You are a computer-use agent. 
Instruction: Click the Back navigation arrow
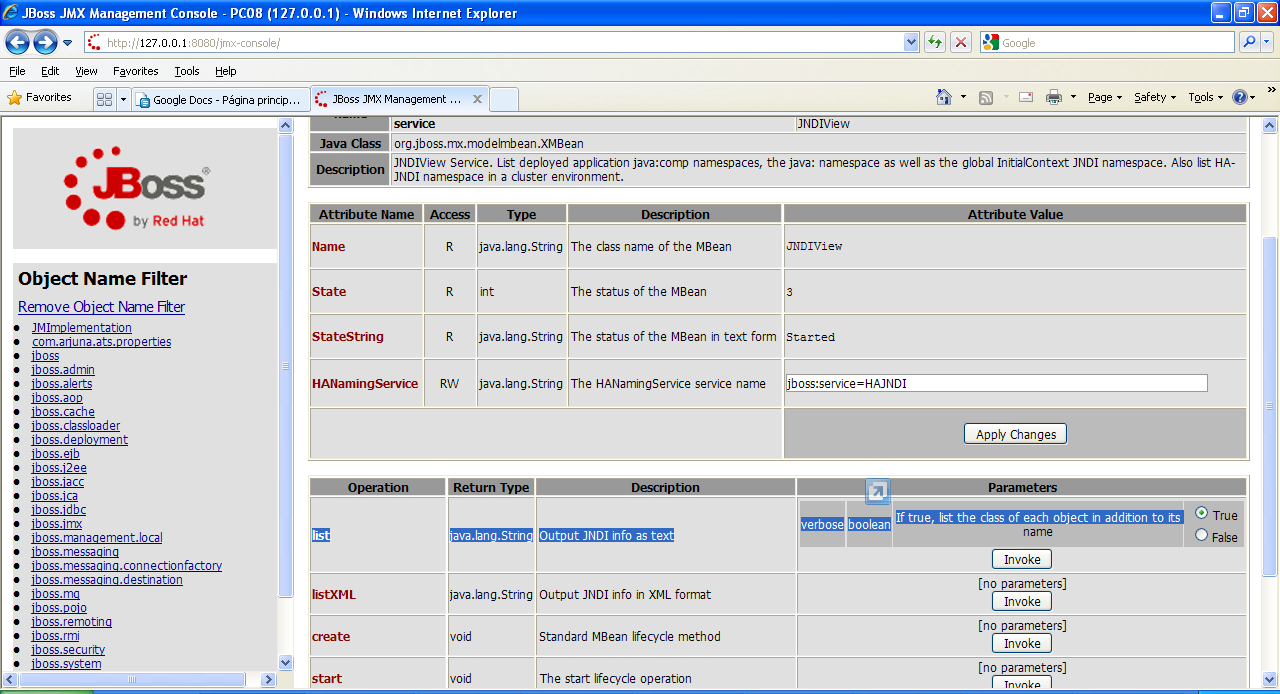click(17, 41)
